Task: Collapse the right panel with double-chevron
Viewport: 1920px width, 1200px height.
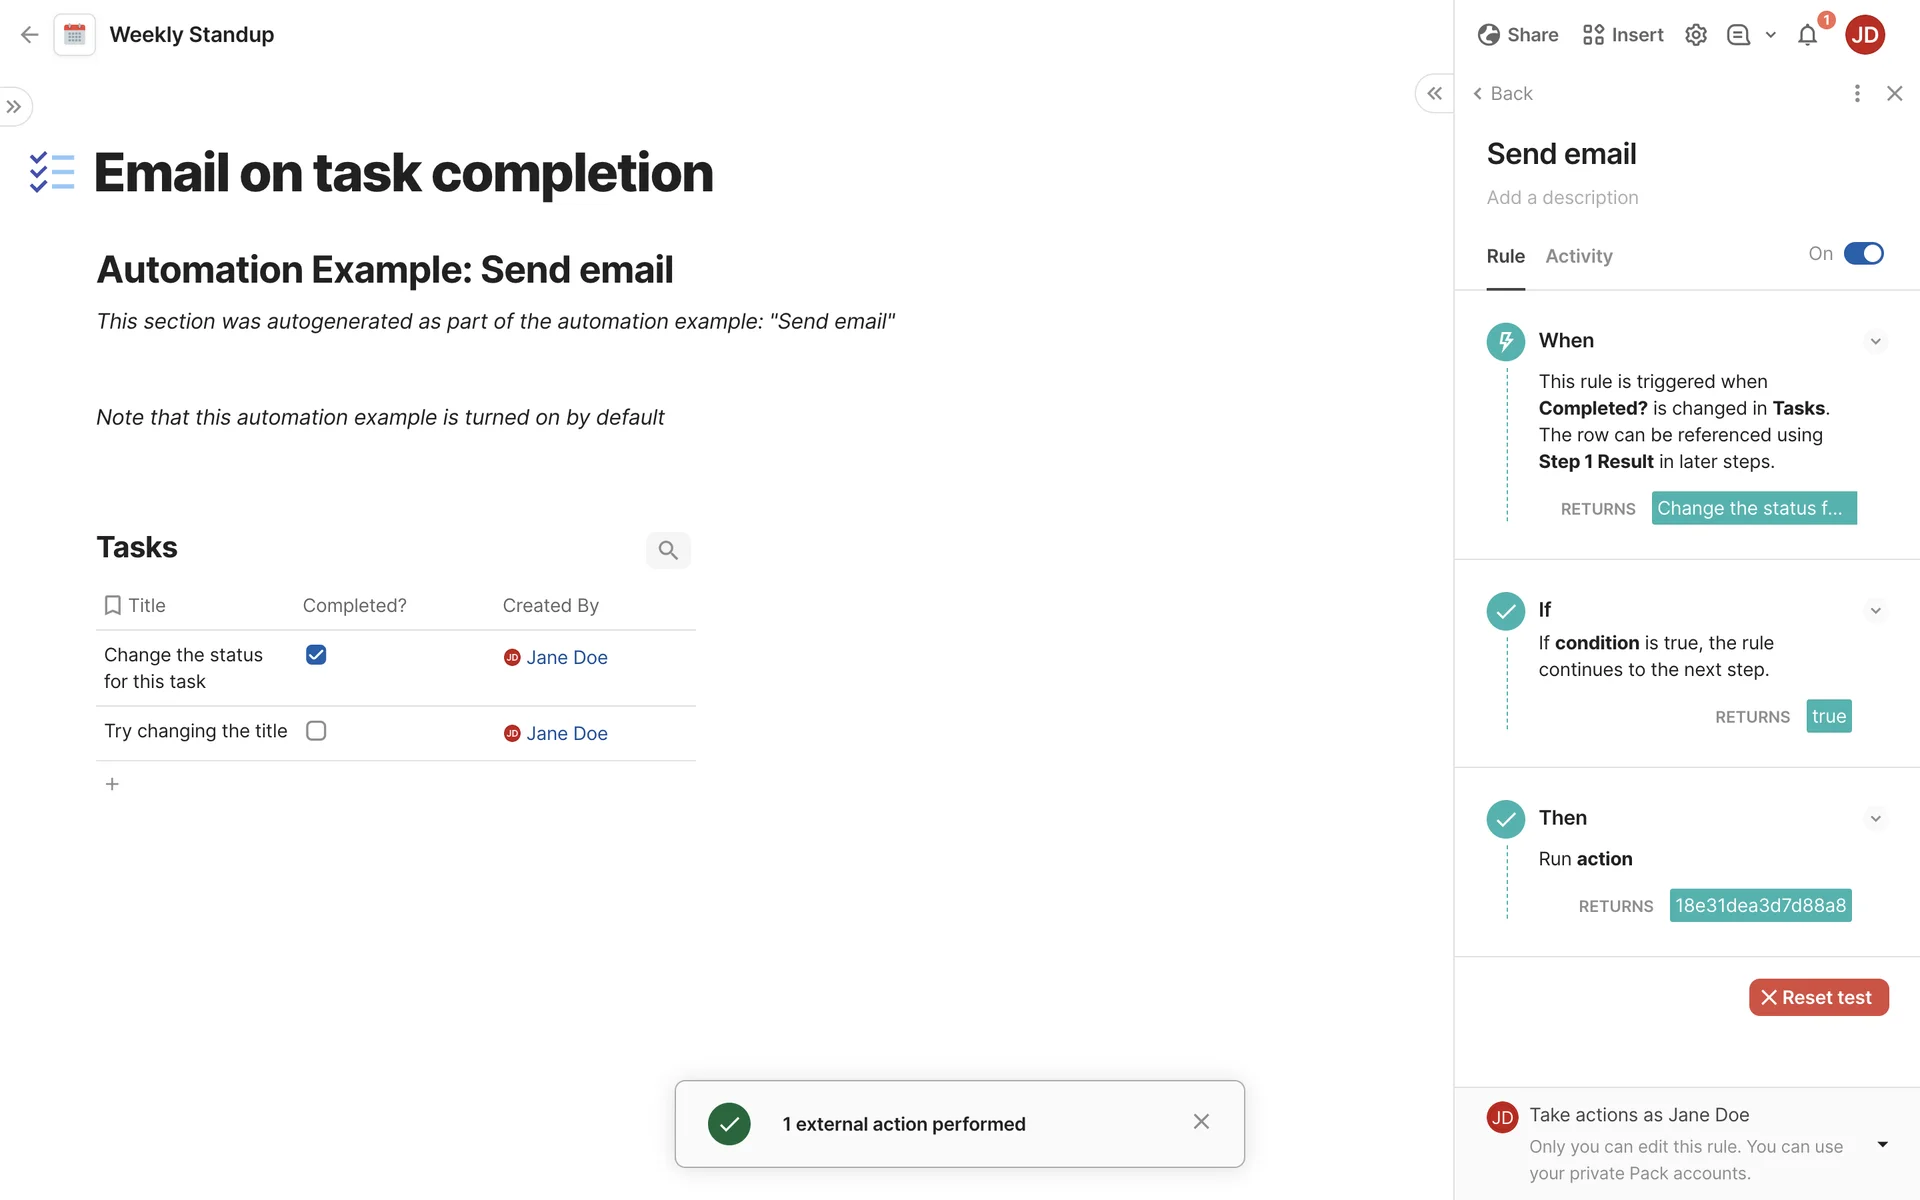Action: tap(1434, 94)
